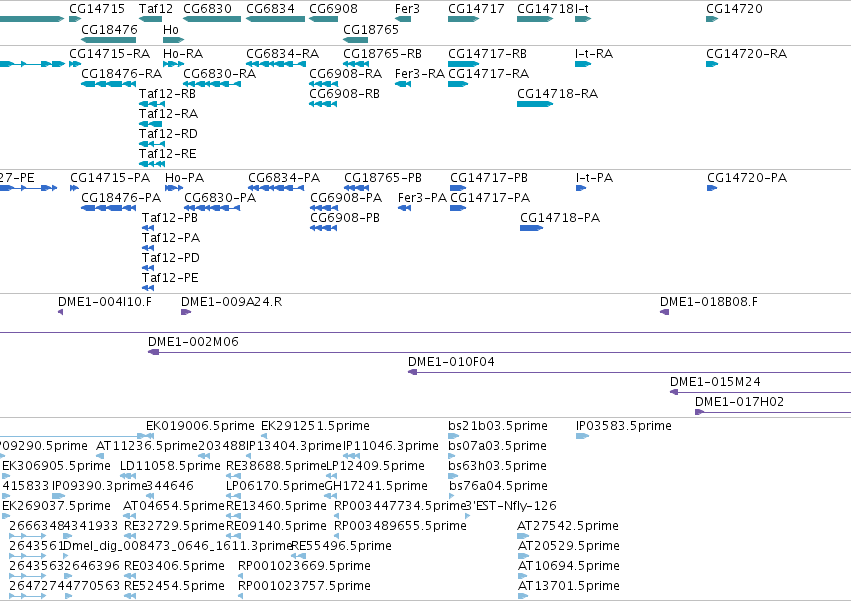Click transcript CG14720-RA
This screenshot has width=851, height=601.
746,54
